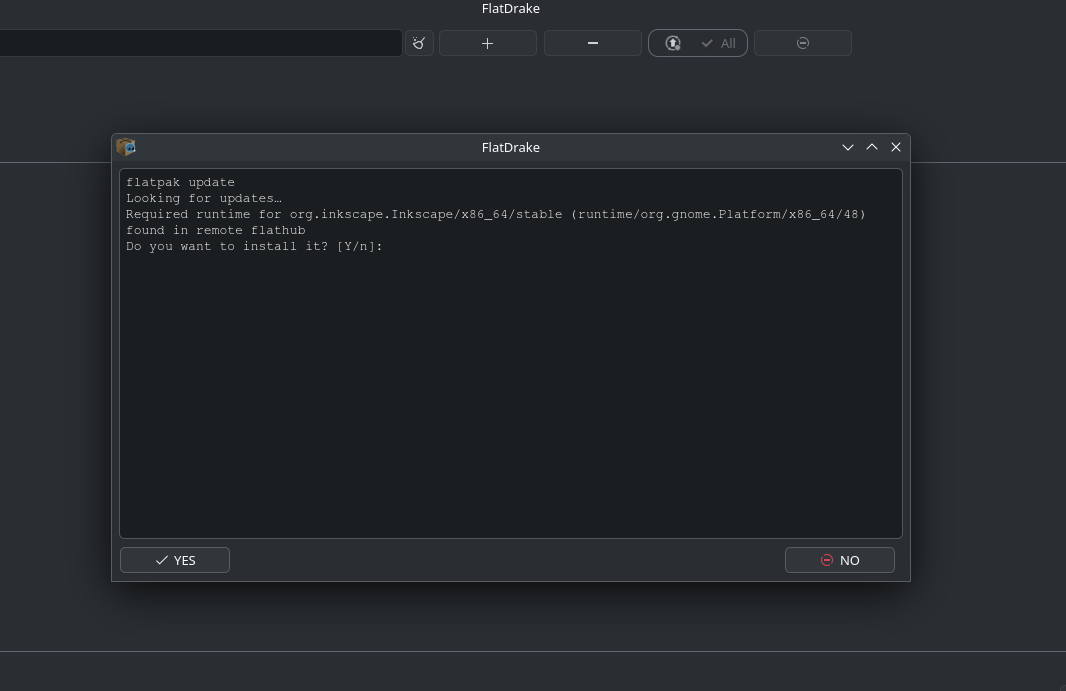Click the main window FlatDrake title
Image resolution: width=1066 pixels, height=691 pixels.
[511, 9]
